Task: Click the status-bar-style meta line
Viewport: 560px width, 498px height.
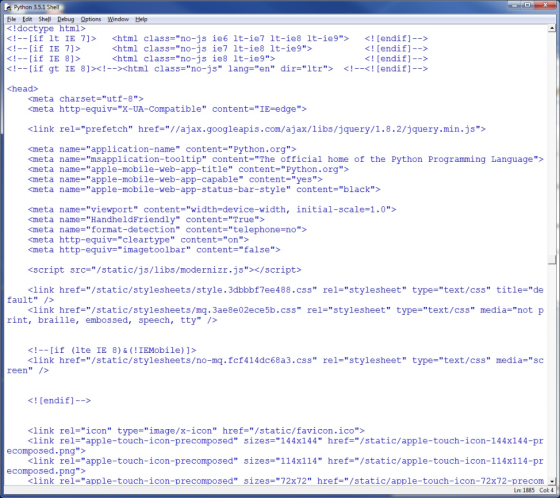Action: point(204,189)
